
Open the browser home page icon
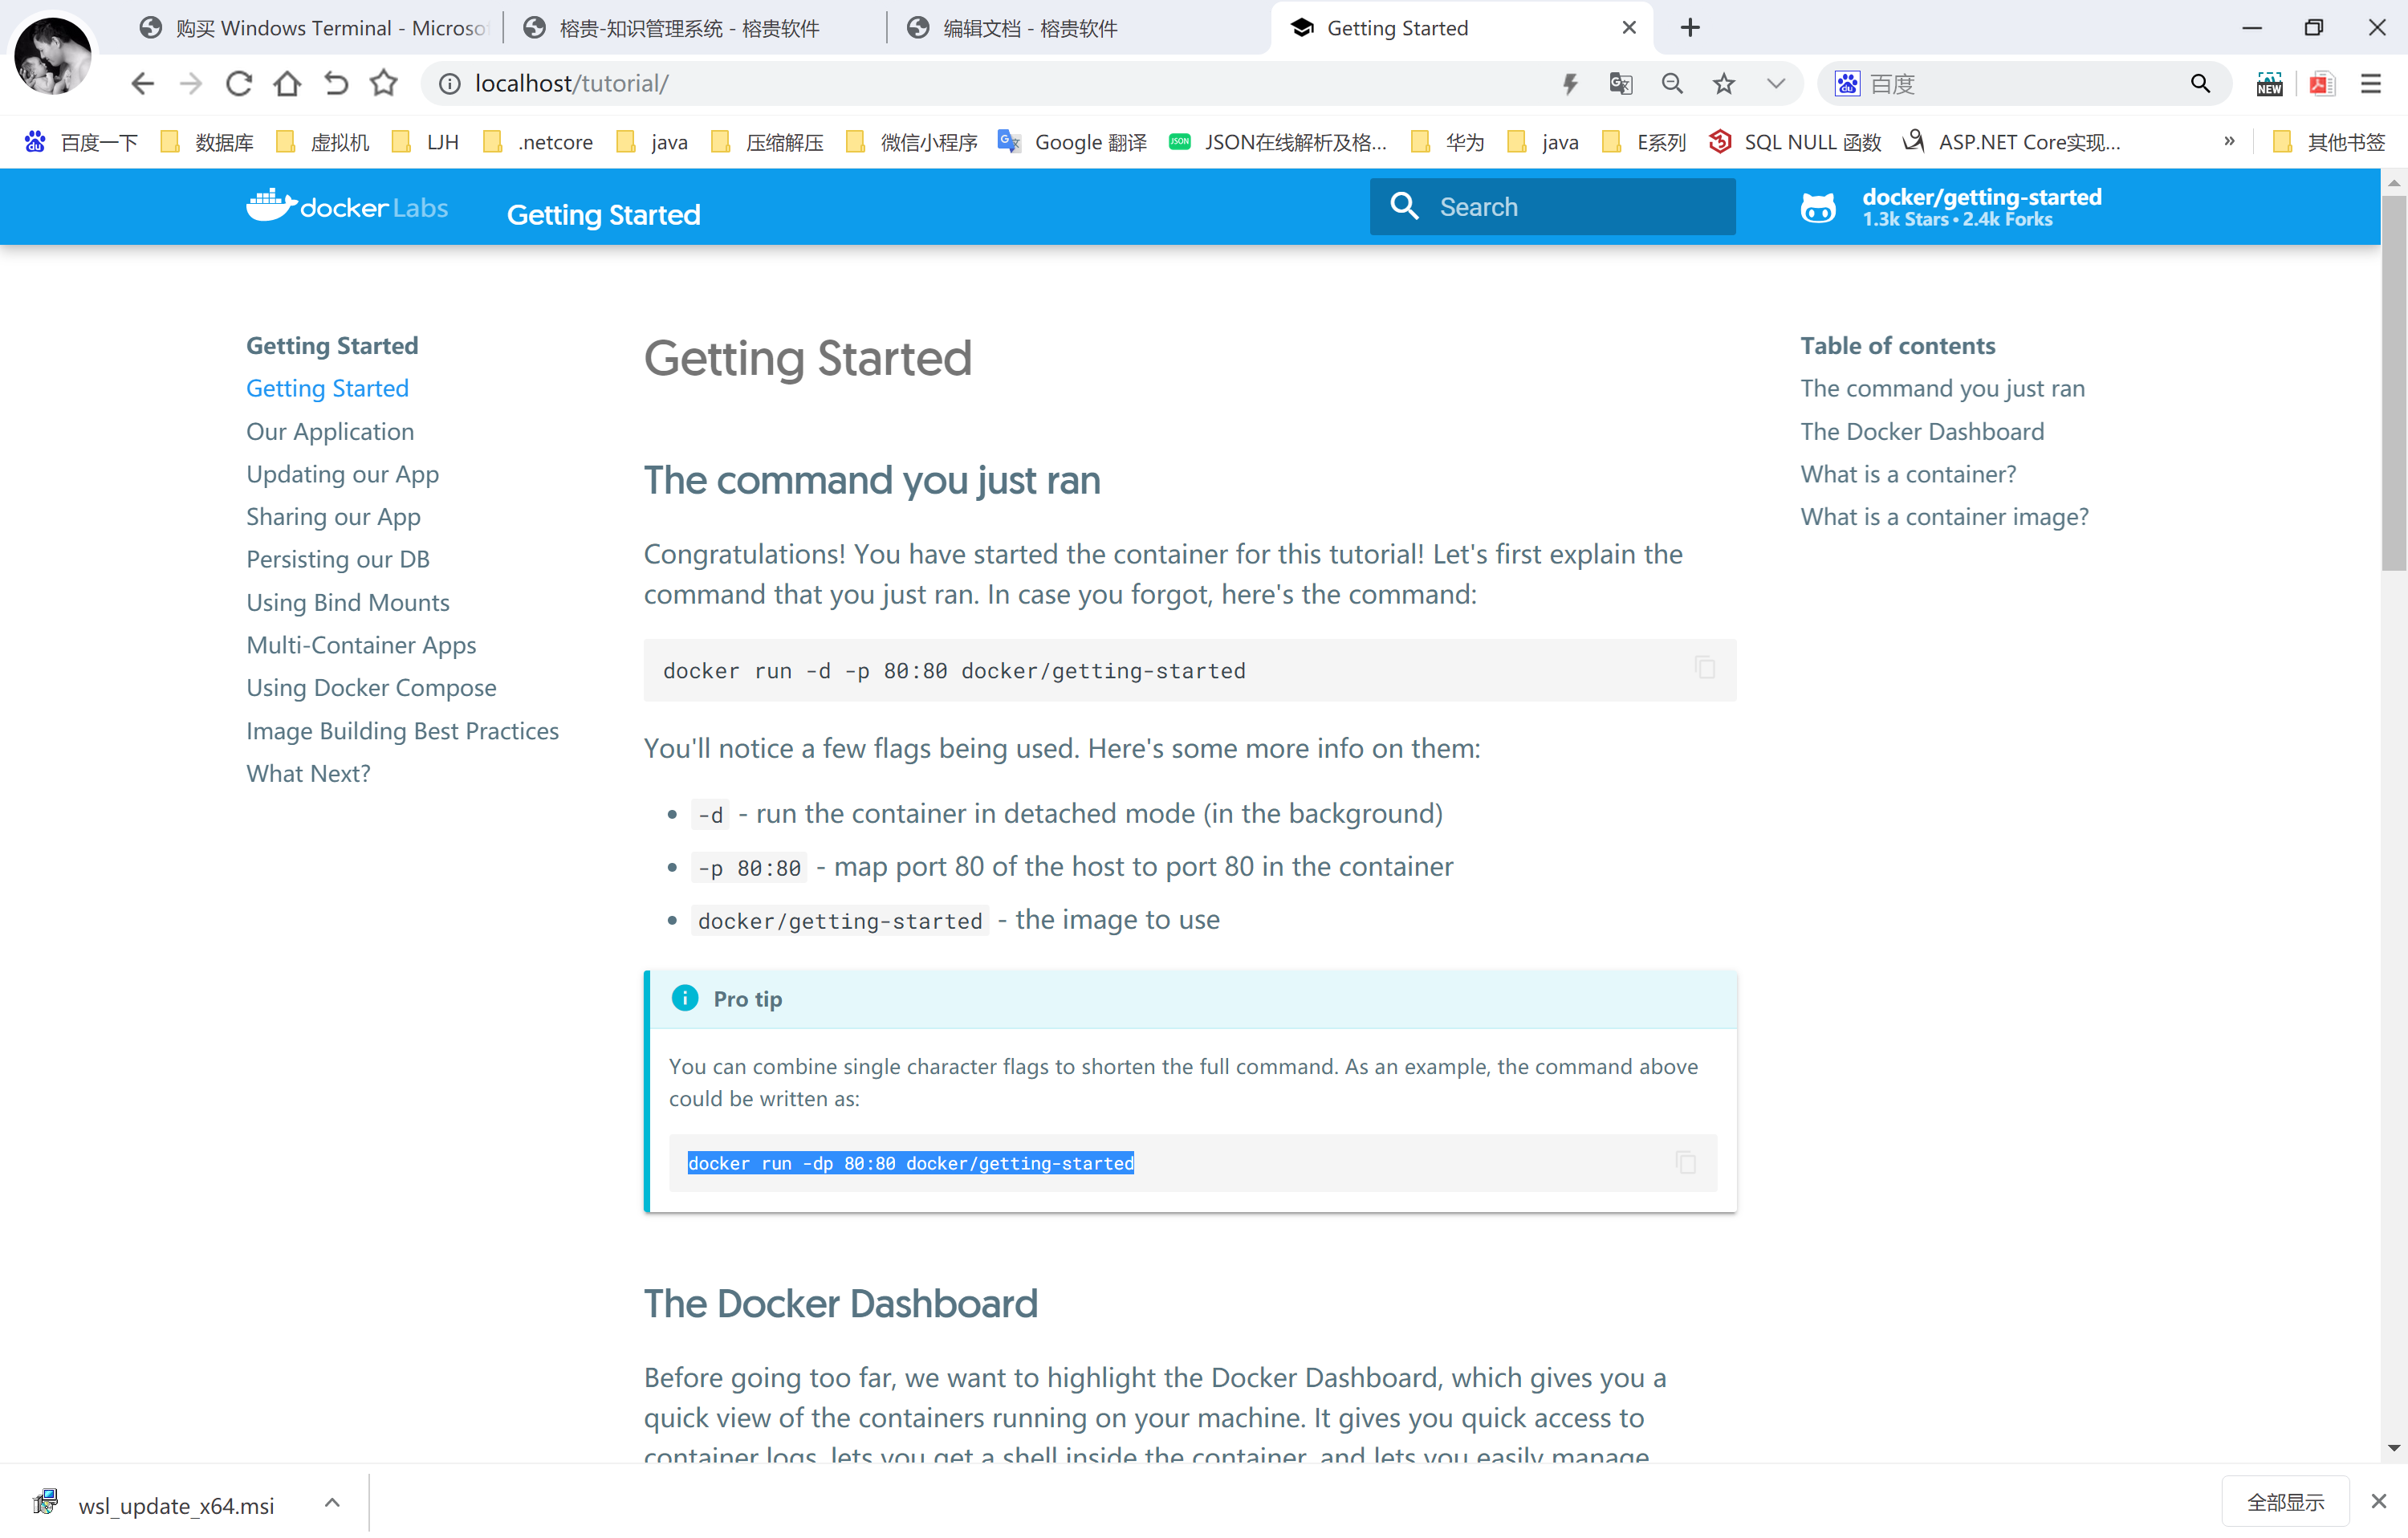(287, 84)
